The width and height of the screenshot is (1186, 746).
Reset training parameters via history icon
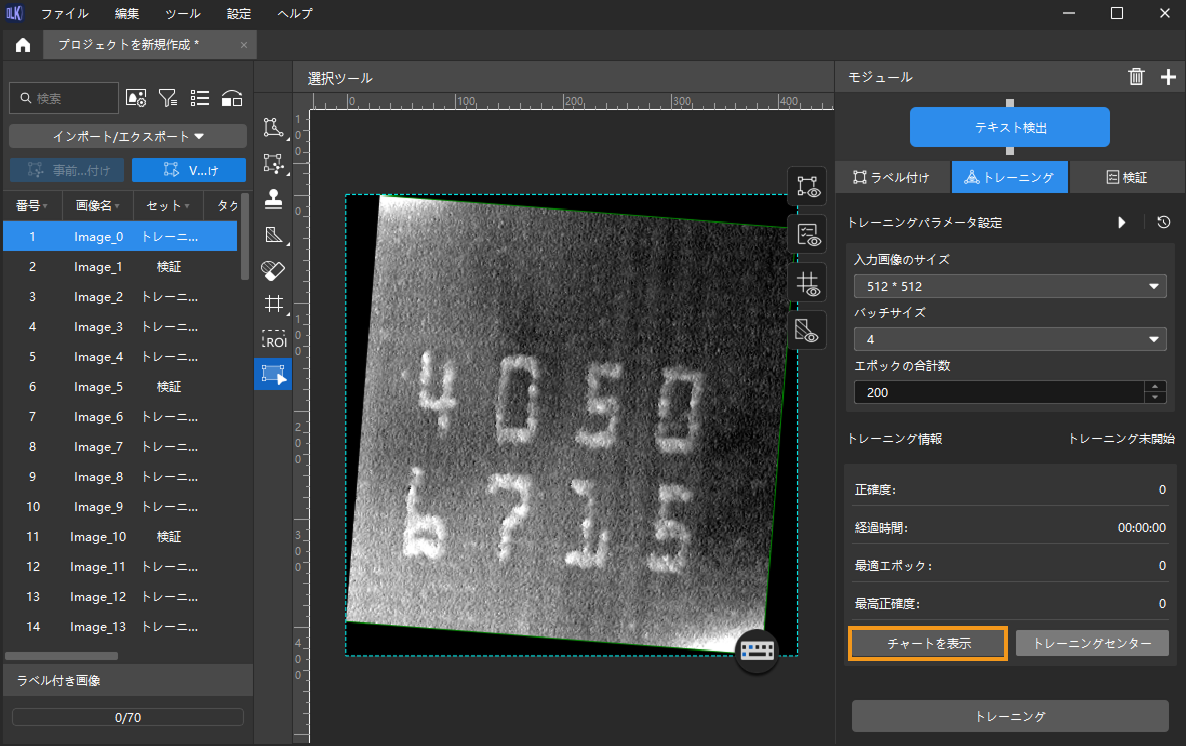pos(1163,222)
